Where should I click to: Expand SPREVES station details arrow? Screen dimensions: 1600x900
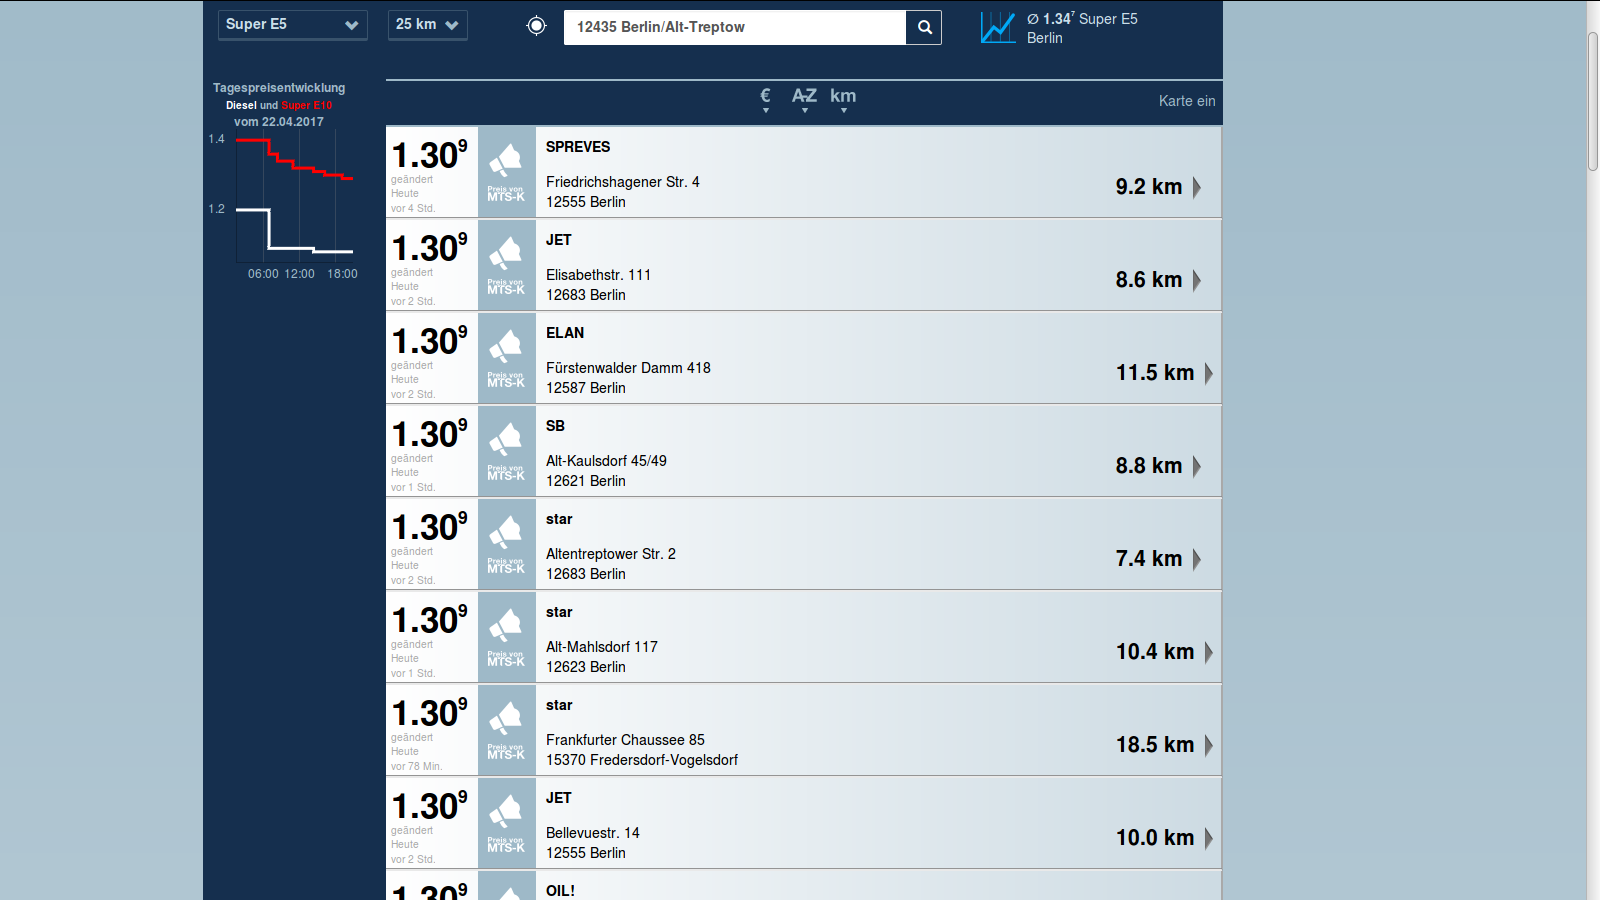(x=1197, y=187)
